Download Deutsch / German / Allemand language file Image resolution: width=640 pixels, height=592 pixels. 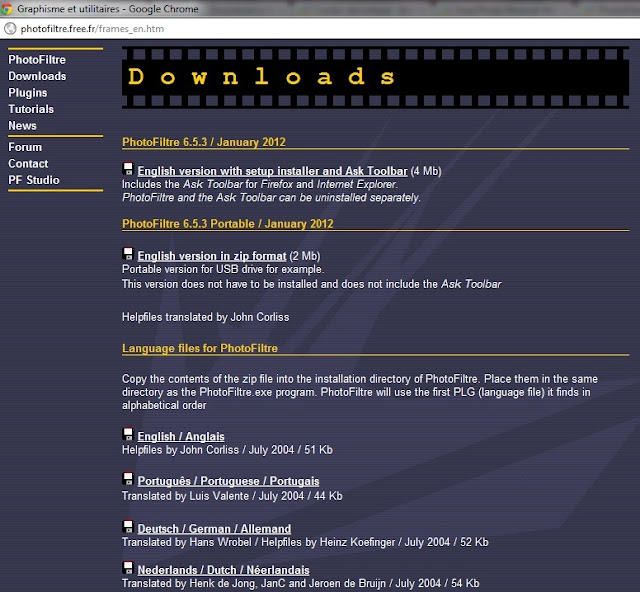(214, 529)
